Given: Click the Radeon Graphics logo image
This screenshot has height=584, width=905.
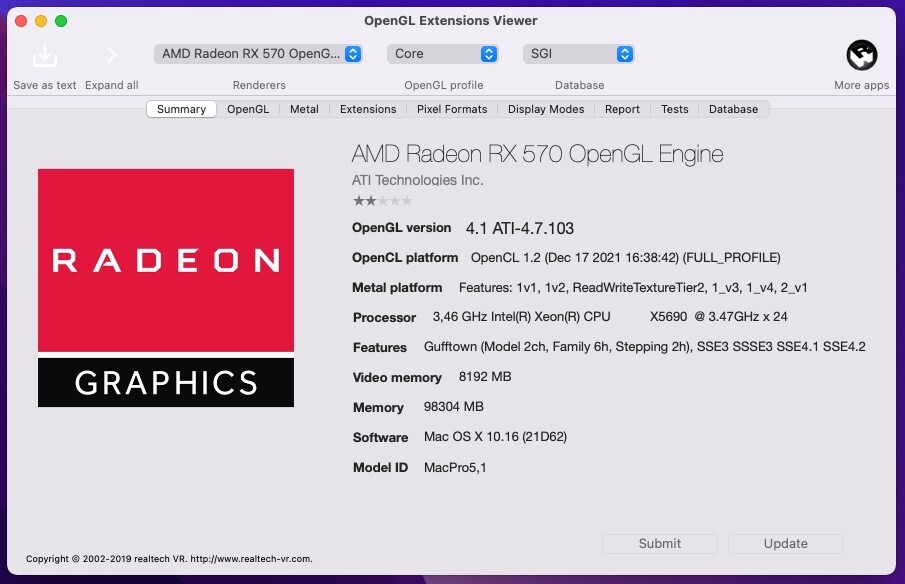Looking at the screenshot, I should (166, 288).
